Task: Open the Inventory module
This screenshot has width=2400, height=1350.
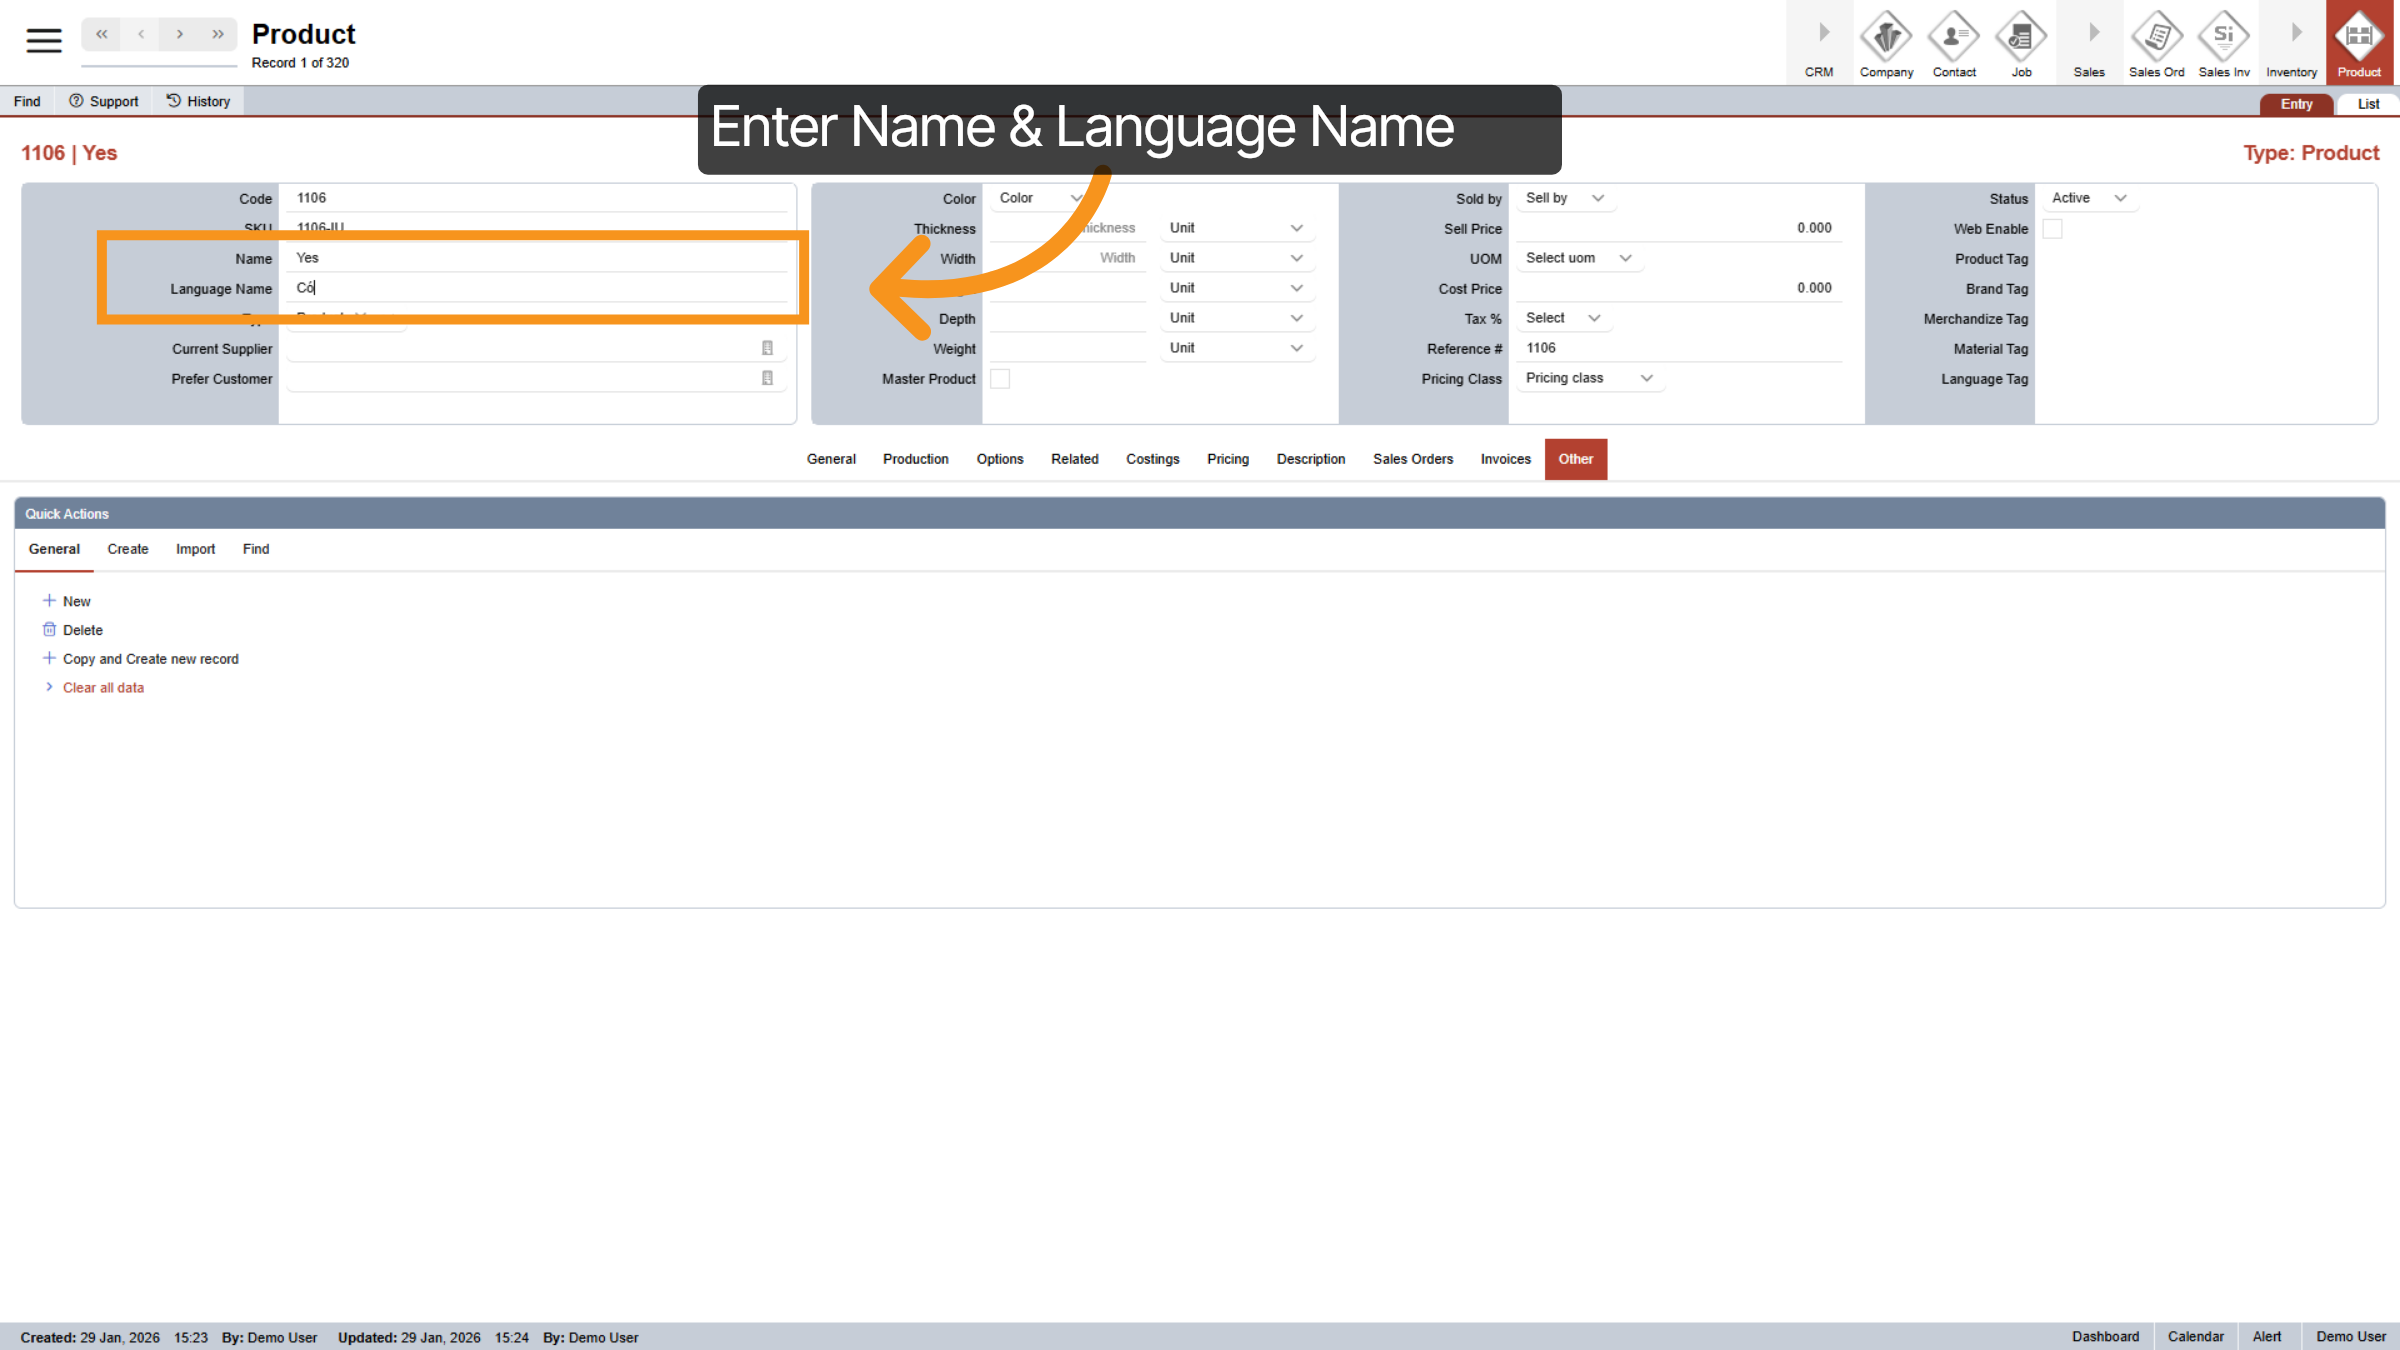Action: click(2291, 42)
